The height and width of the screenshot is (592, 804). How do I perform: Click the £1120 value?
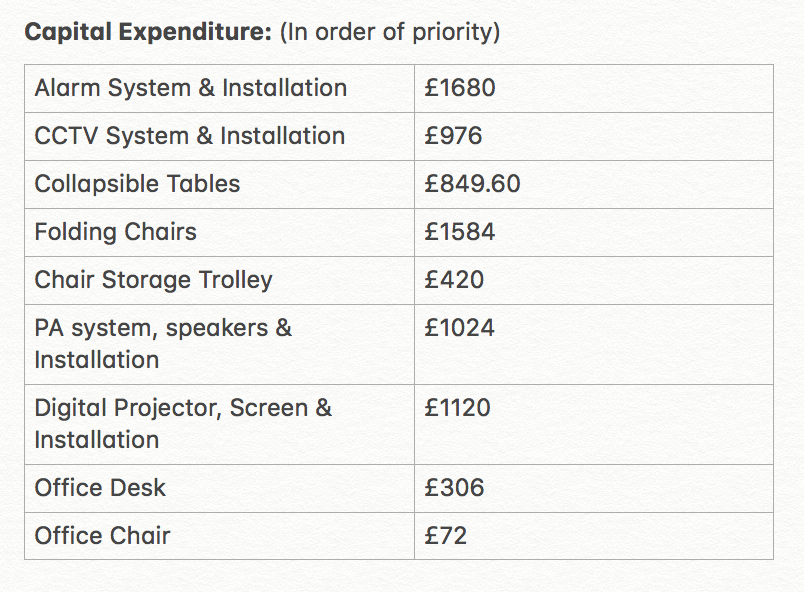(457, 408)
